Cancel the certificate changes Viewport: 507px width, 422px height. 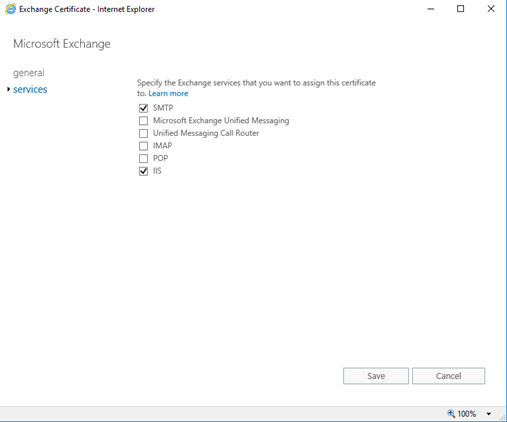[448, 376]
